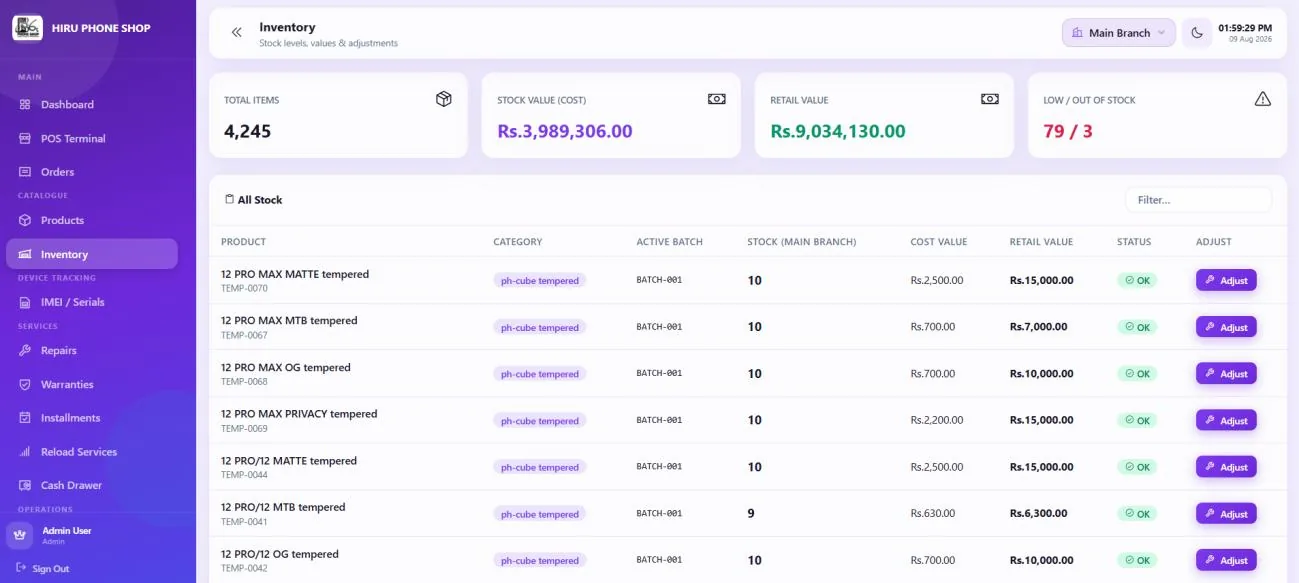Click the IMEI / Serials icon

click(25, 302)
